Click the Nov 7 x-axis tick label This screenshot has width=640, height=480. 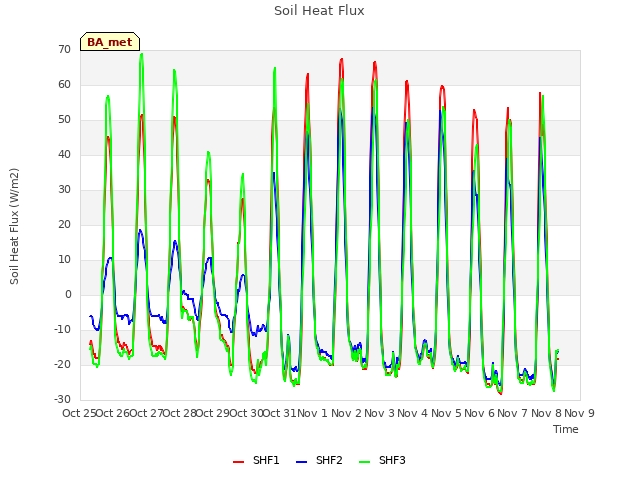click(x=513, y=413)
